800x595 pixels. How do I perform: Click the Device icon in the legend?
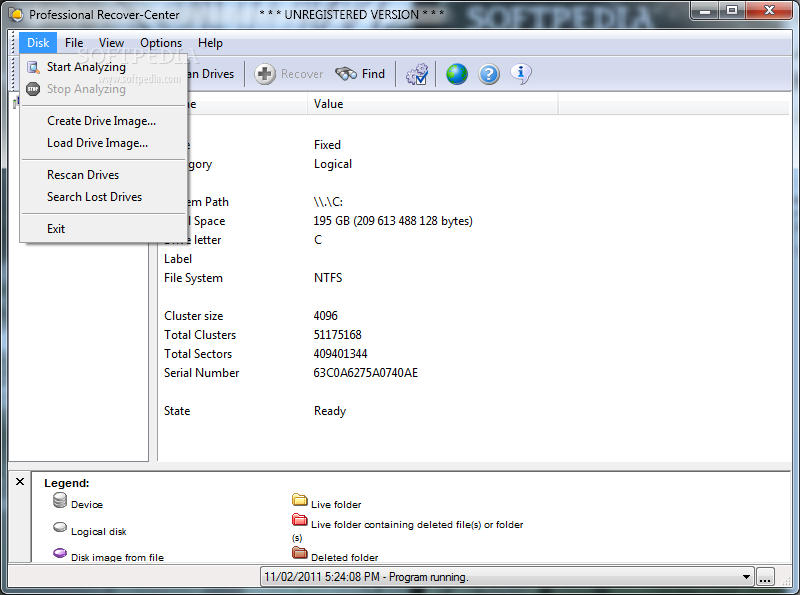[x=60, y=501]
